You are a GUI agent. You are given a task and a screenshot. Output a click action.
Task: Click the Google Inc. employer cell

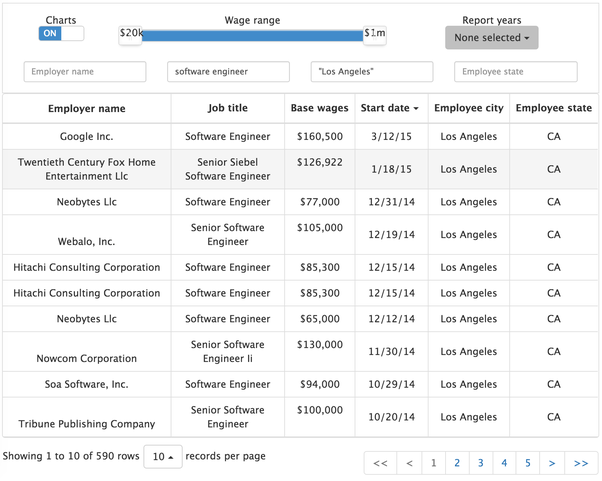pyautogui.click(x=87, y=137)
